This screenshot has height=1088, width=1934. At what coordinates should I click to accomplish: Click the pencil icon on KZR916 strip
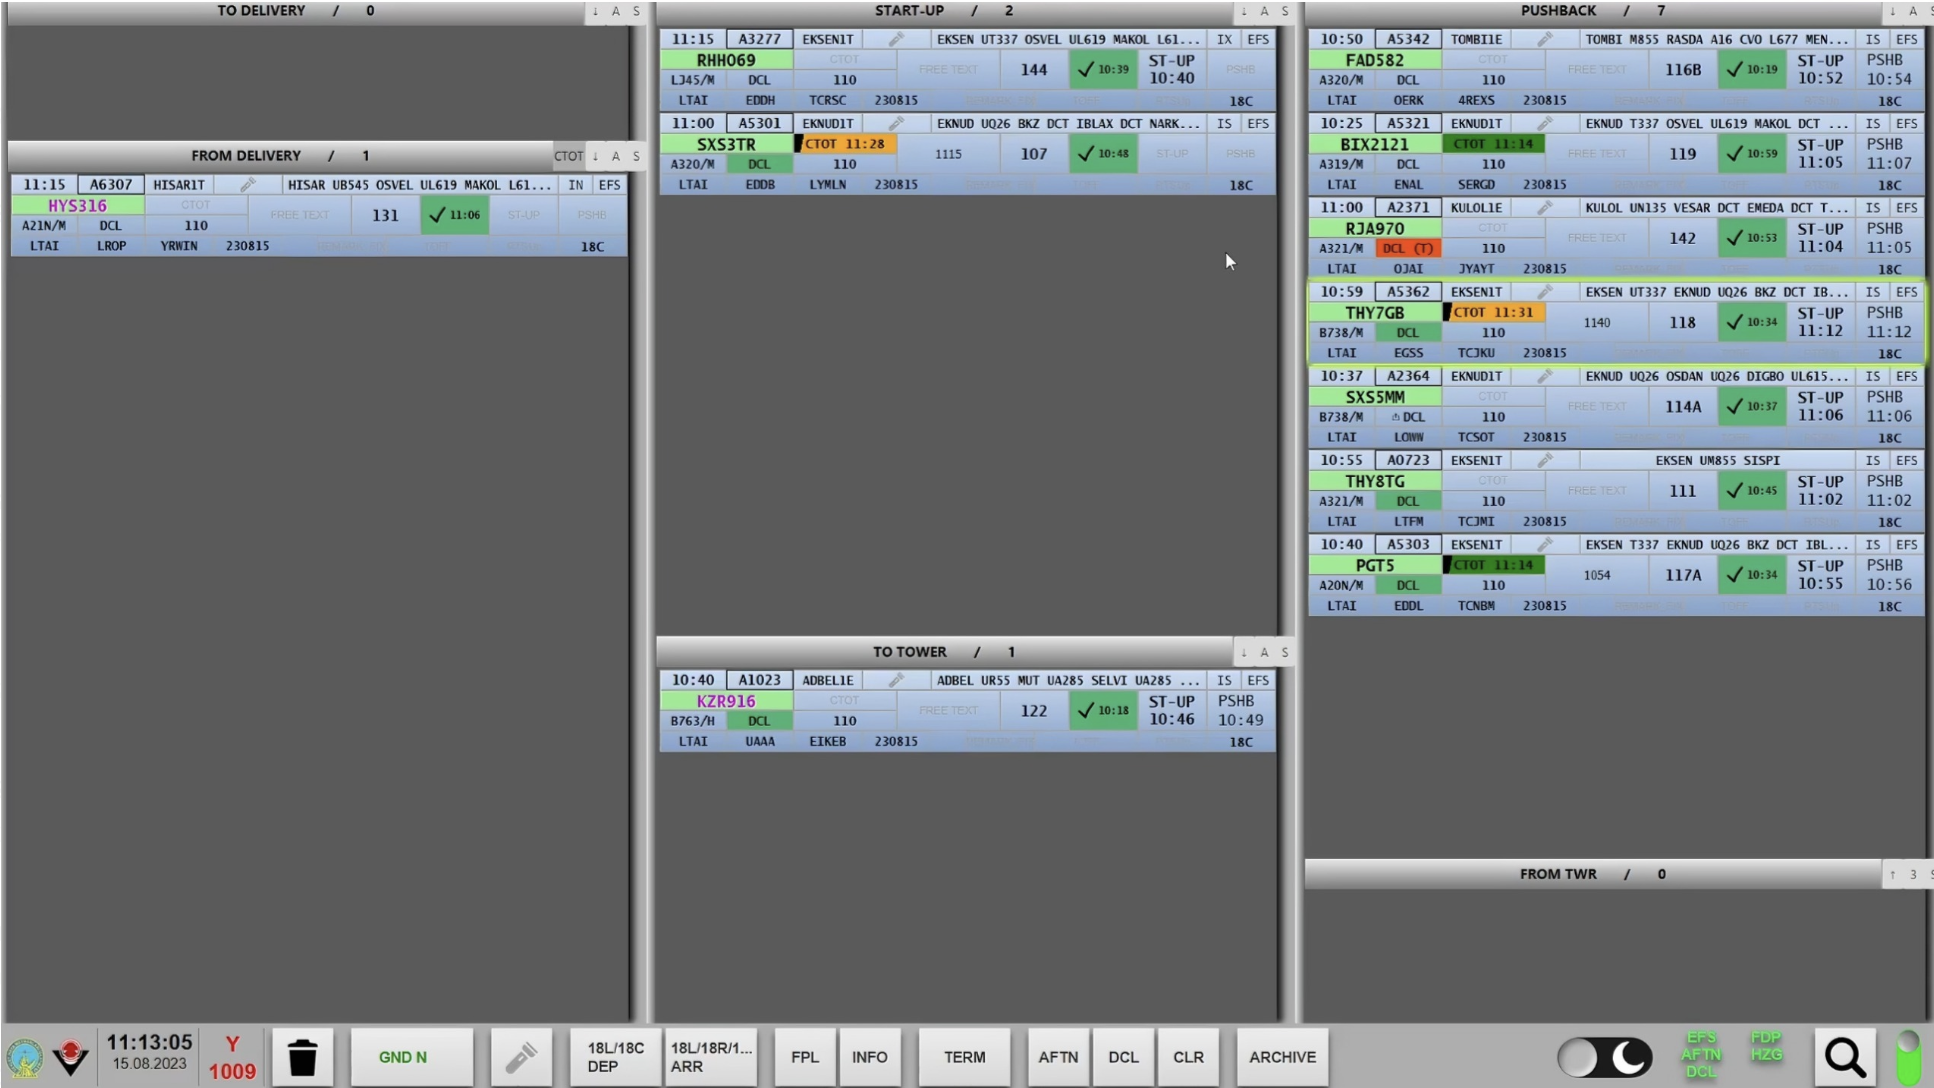tap(896, 680)
